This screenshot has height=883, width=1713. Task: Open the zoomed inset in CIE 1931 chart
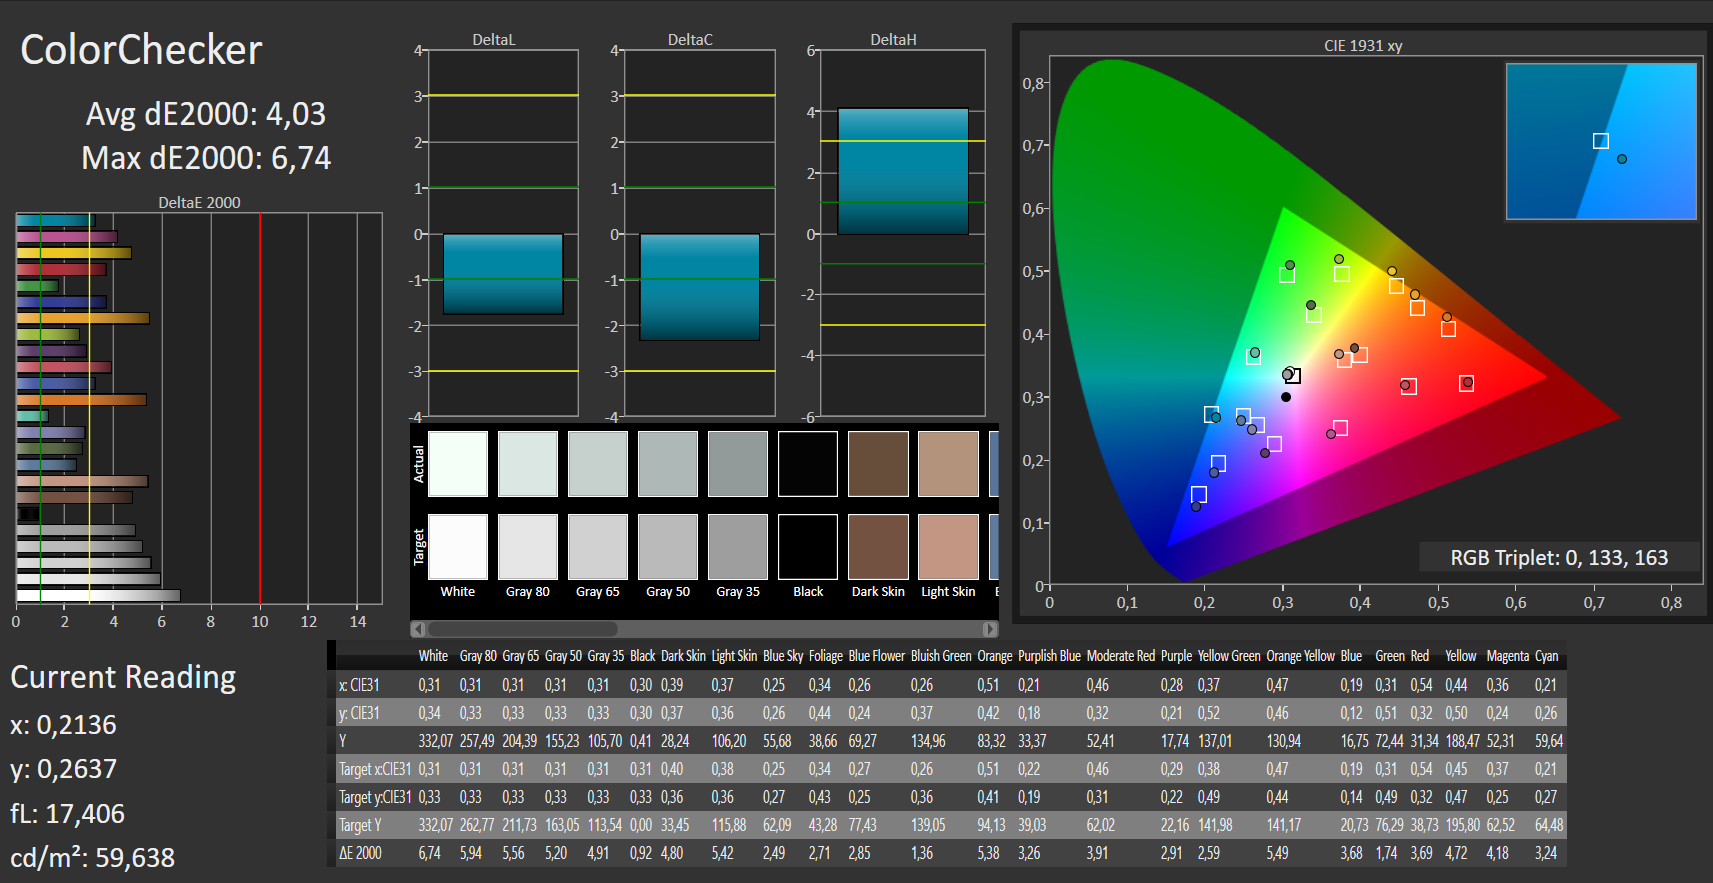(x=1600, y=141)
